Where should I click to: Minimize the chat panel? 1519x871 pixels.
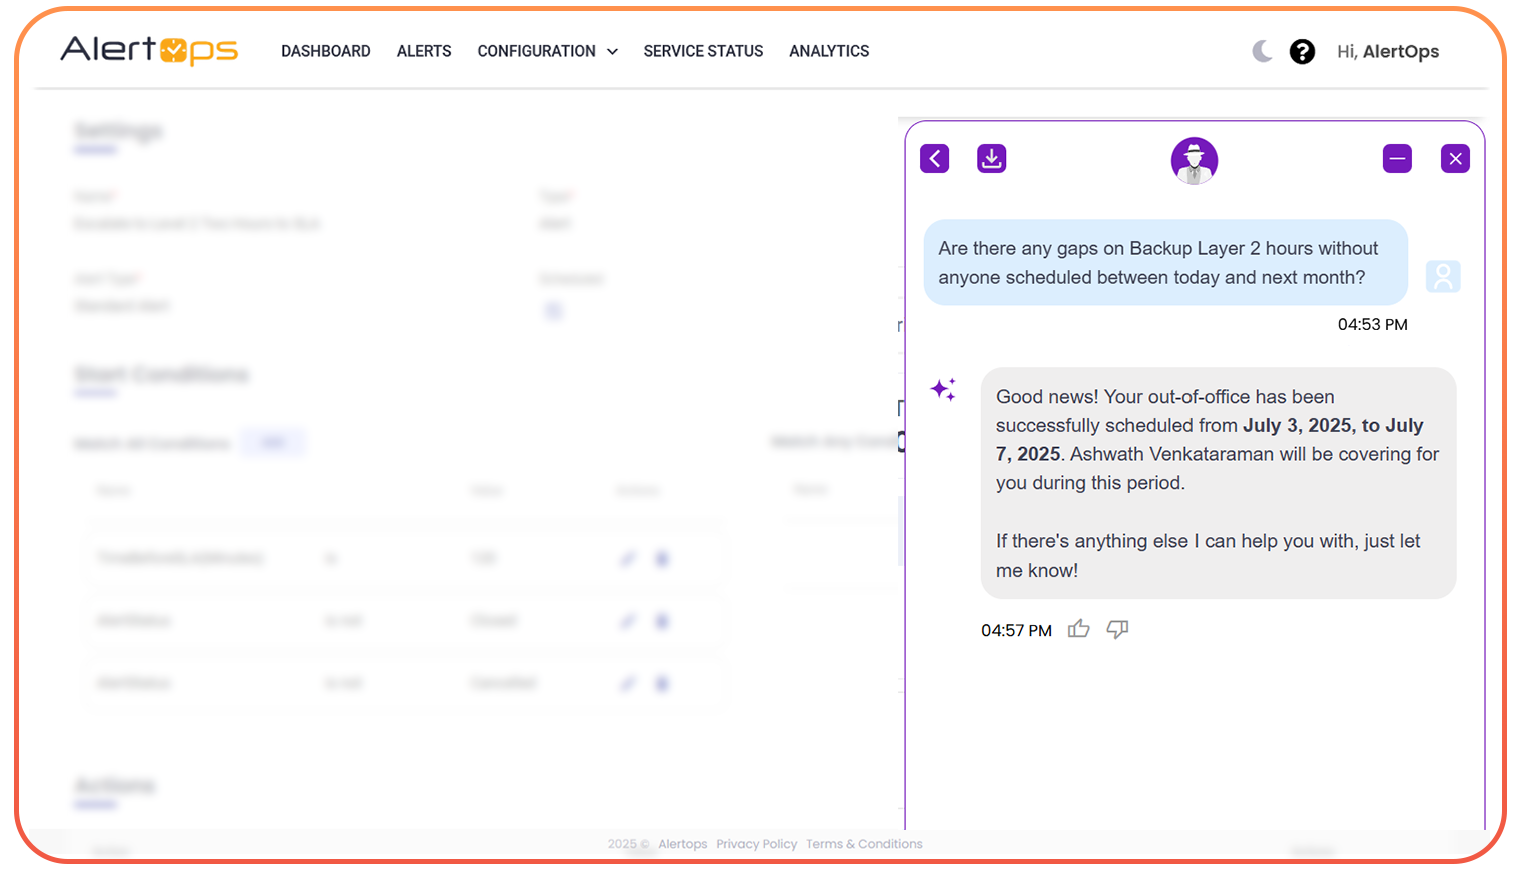coord(1397,158)
